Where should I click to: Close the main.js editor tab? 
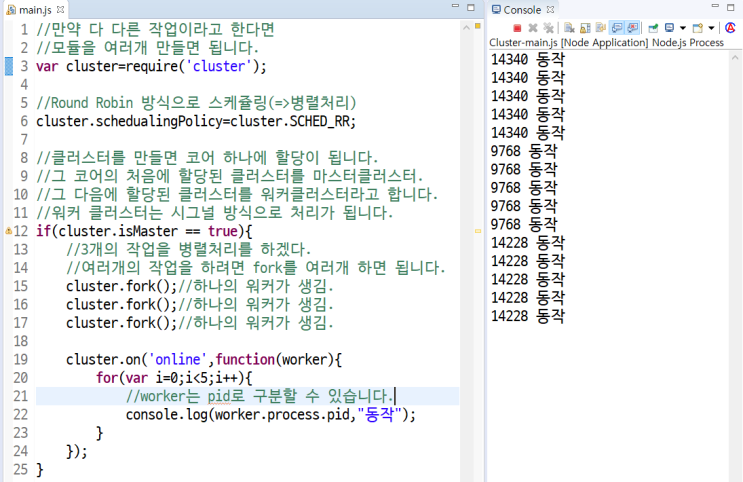(x=60, y=9)
